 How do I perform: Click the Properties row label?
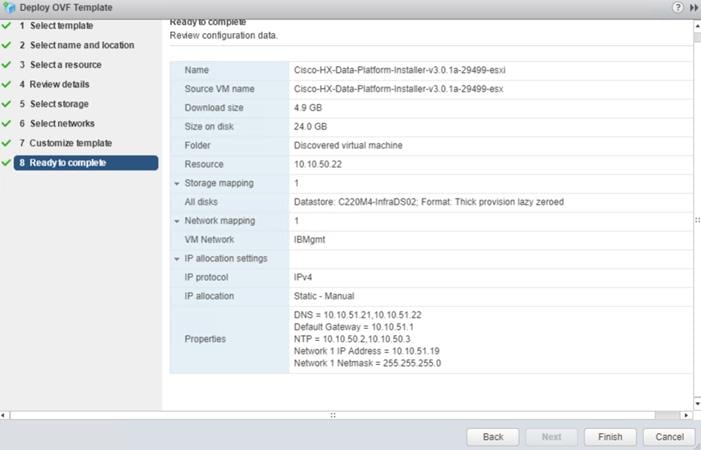[x=205, y=339]
